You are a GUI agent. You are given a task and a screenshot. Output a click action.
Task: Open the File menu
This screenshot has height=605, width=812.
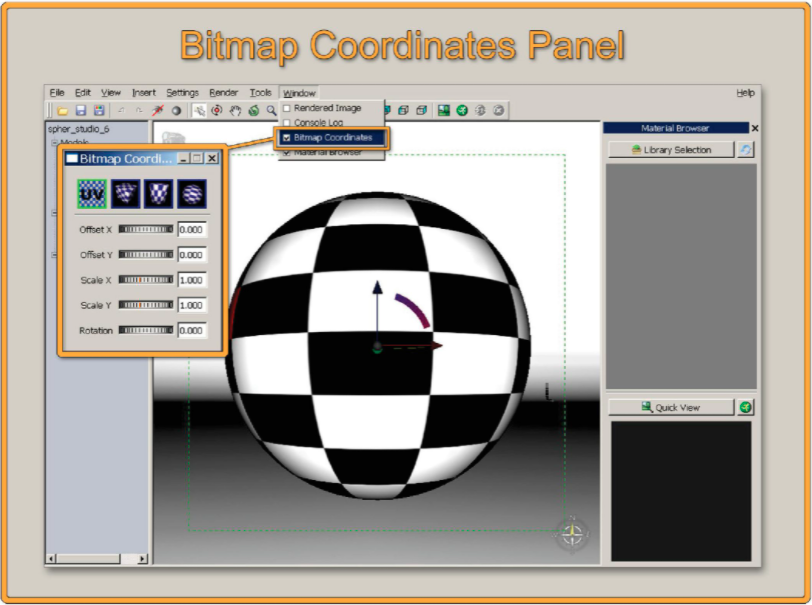click(57, 93)
